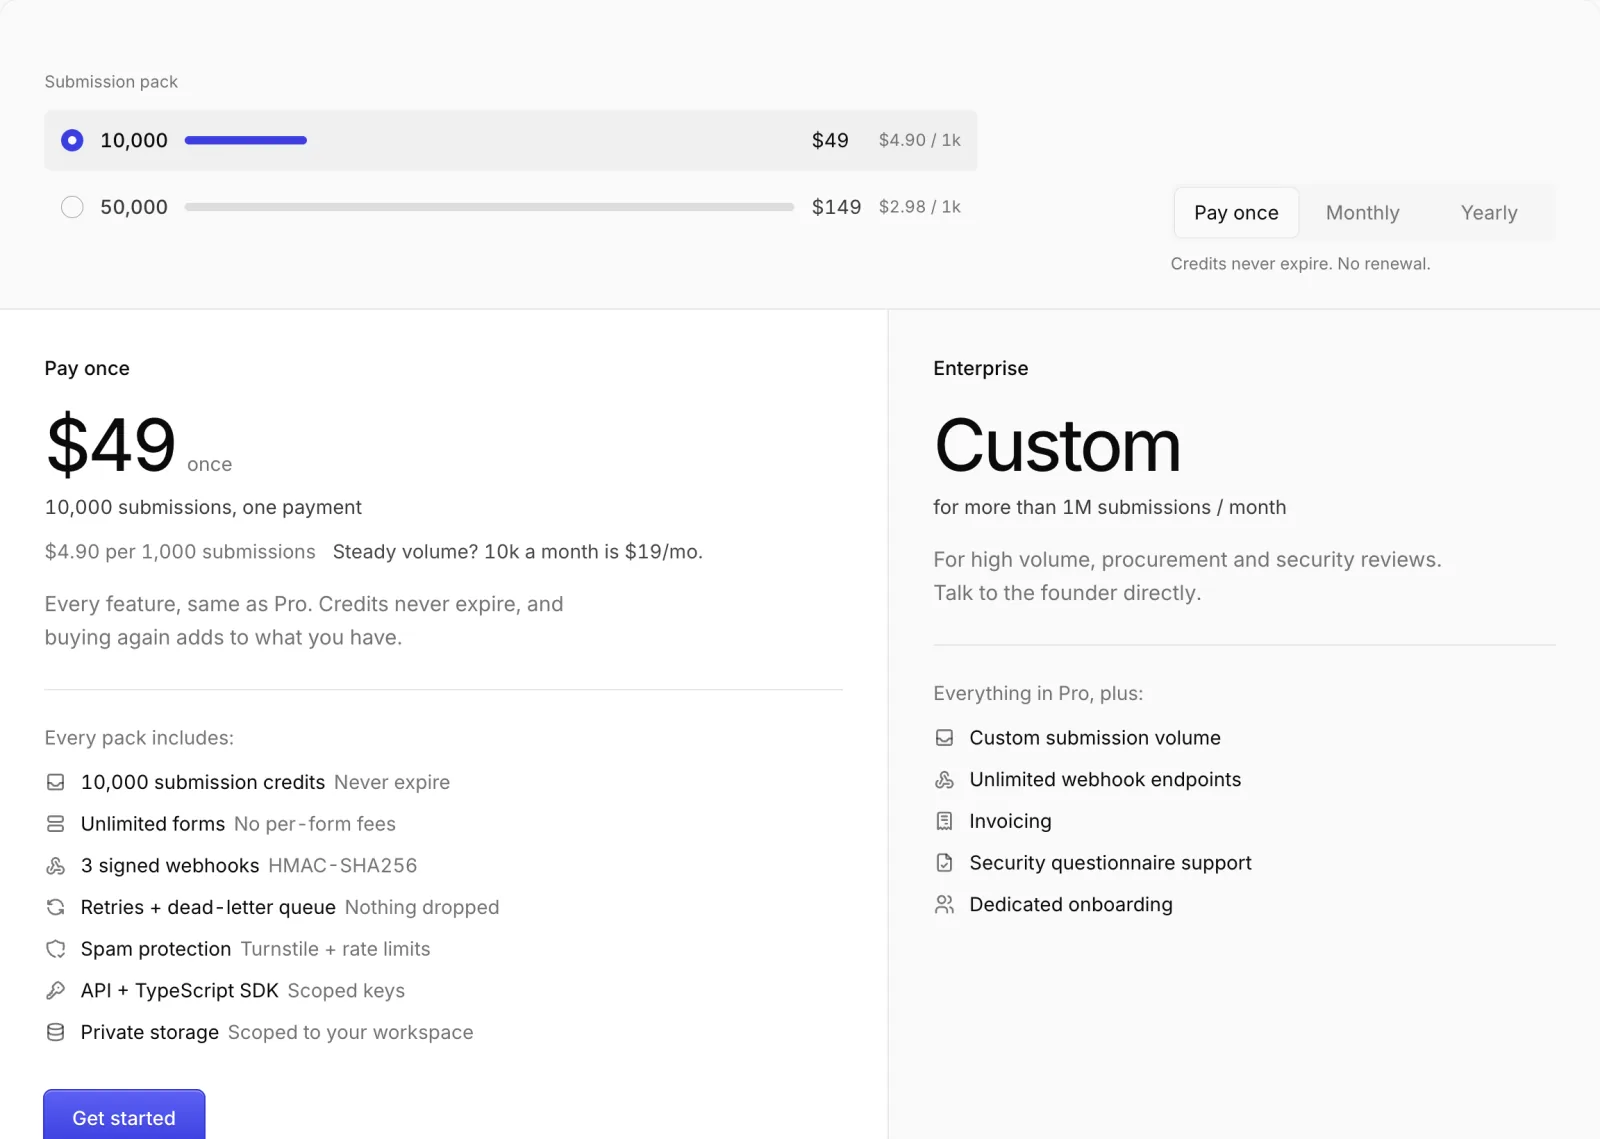The image size is (1600, 1139).
Task: Click the stacked forms icon beside Unlimited forms
Action: pos(56,824)
